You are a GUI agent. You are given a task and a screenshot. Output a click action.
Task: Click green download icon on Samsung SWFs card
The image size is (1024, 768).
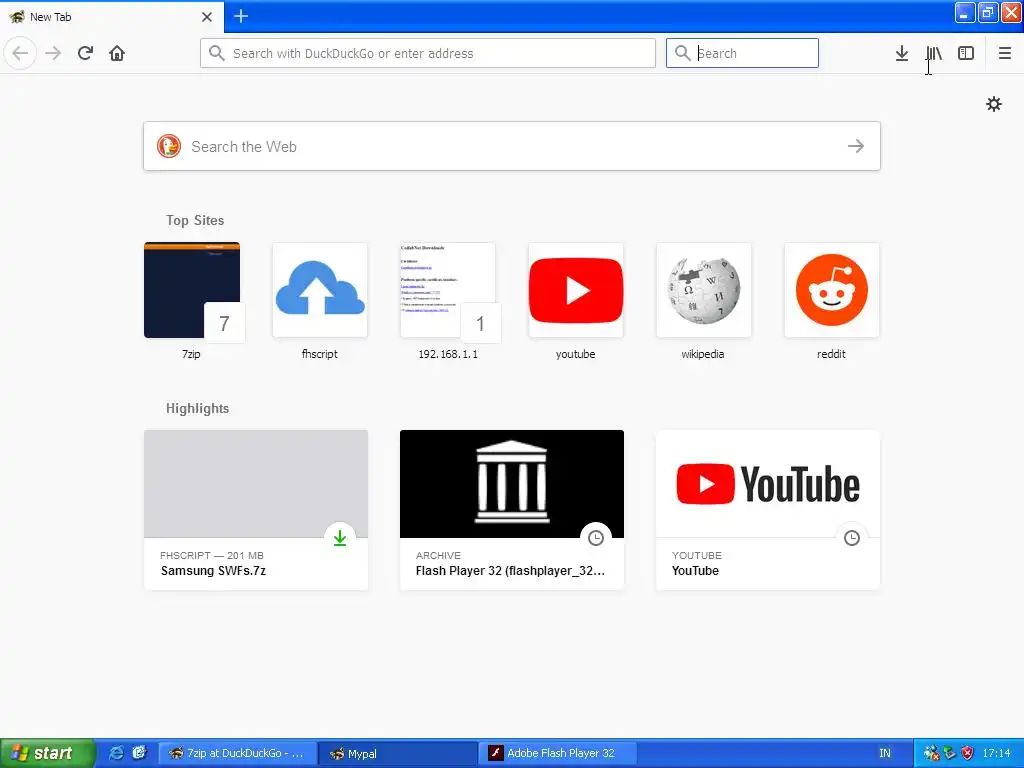(340, 538)
